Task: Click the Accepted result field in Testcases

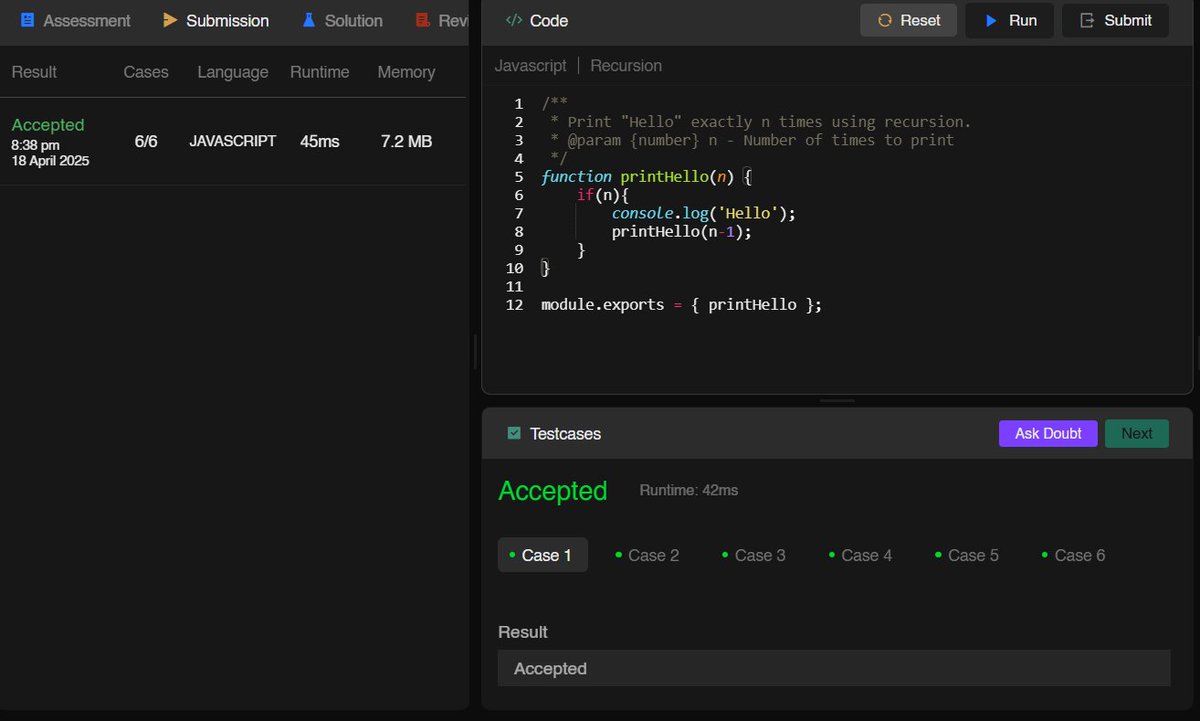Action: coord(834,668)
